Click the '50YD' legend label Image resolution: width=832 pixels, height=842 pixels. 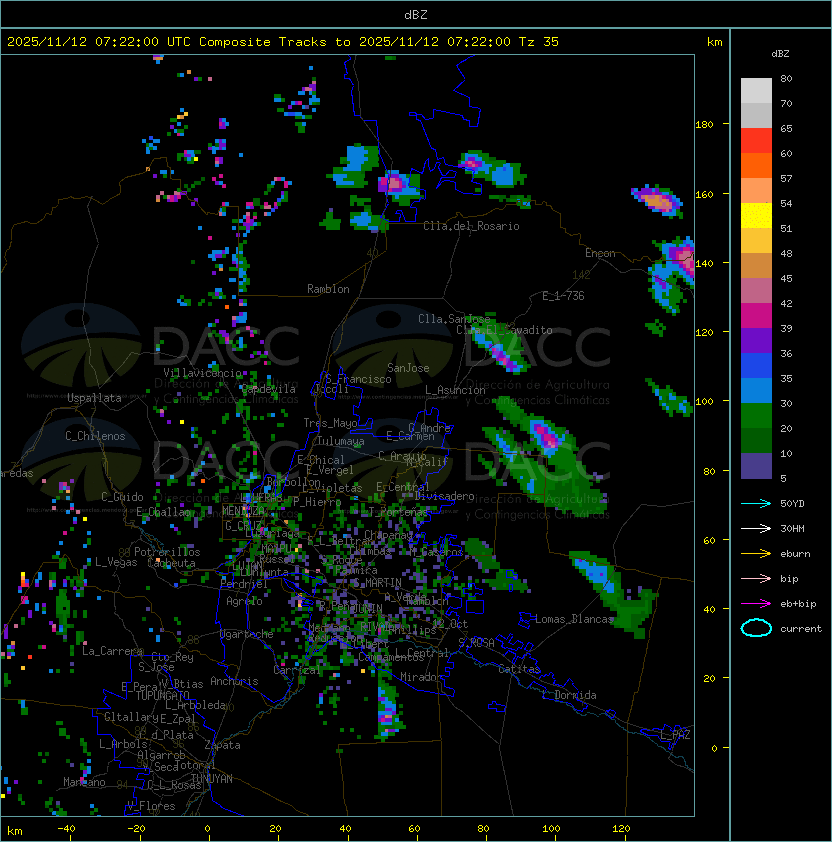[x=792, y=503]
